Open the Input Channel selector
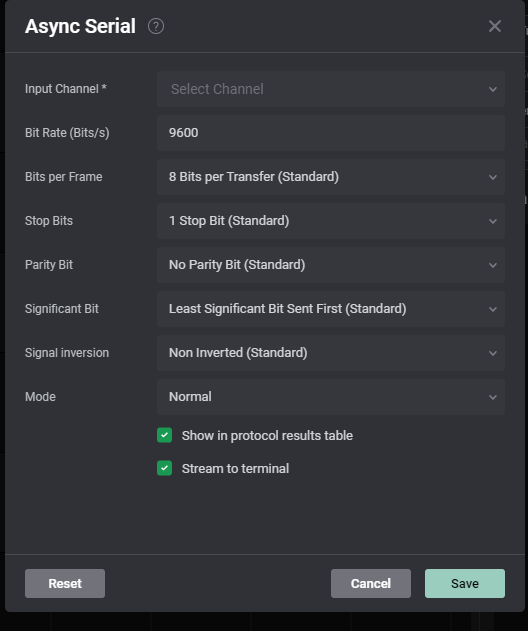The height and width of the screenshot is (631, 528). tap(331, 89)
